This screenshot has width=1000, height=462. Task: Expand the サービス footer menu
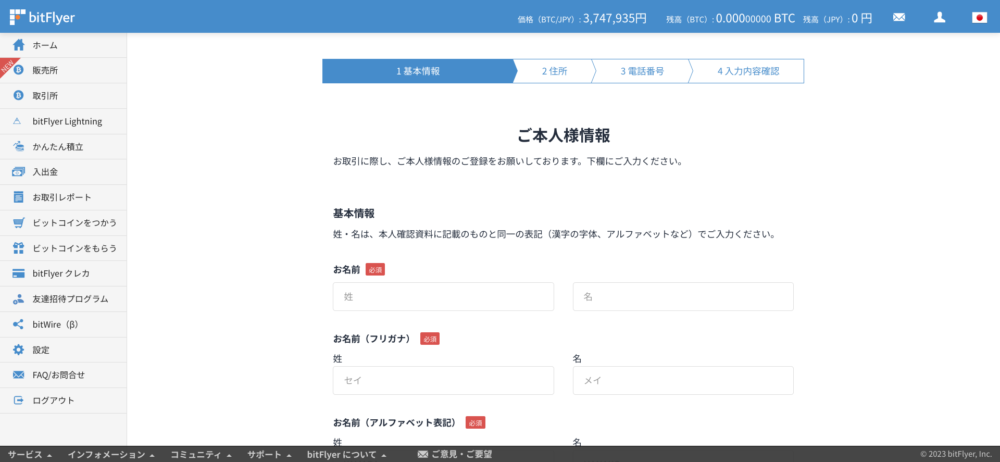(29, 454)
